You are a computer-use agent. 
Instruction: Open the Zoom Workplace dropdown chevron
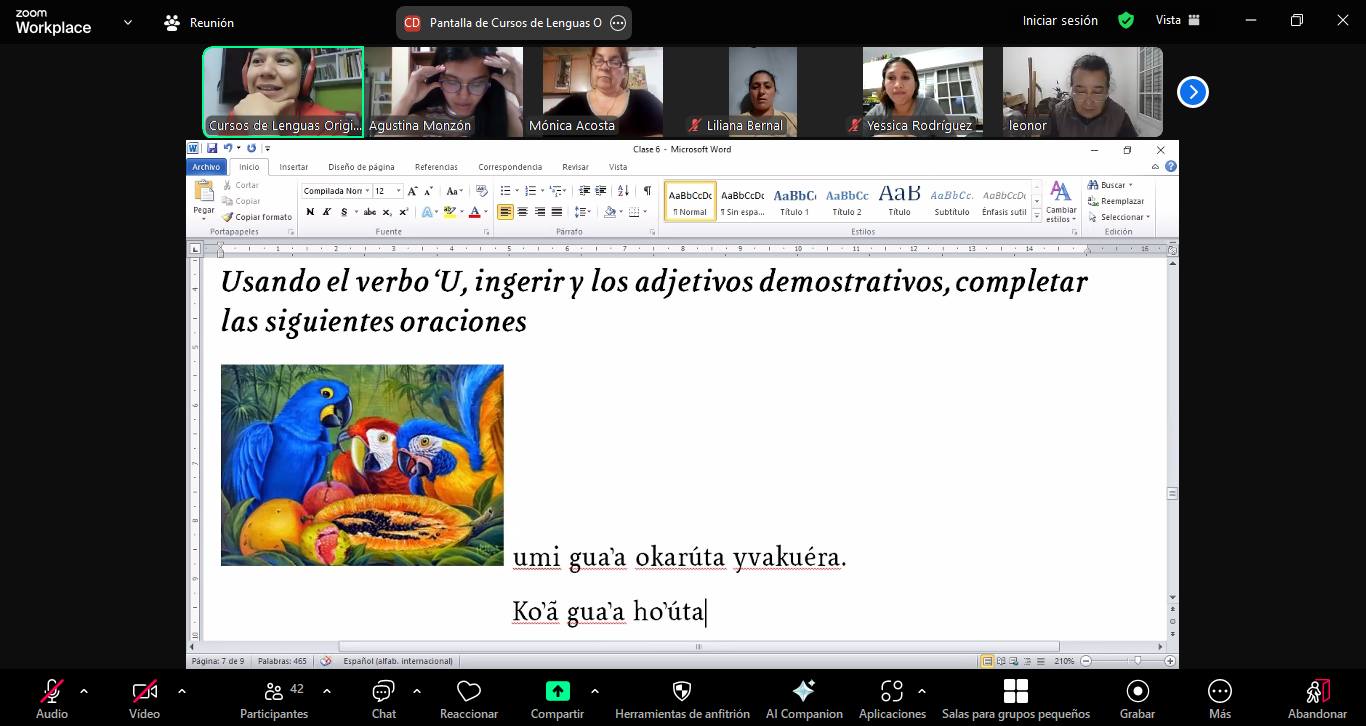point(127,22)
